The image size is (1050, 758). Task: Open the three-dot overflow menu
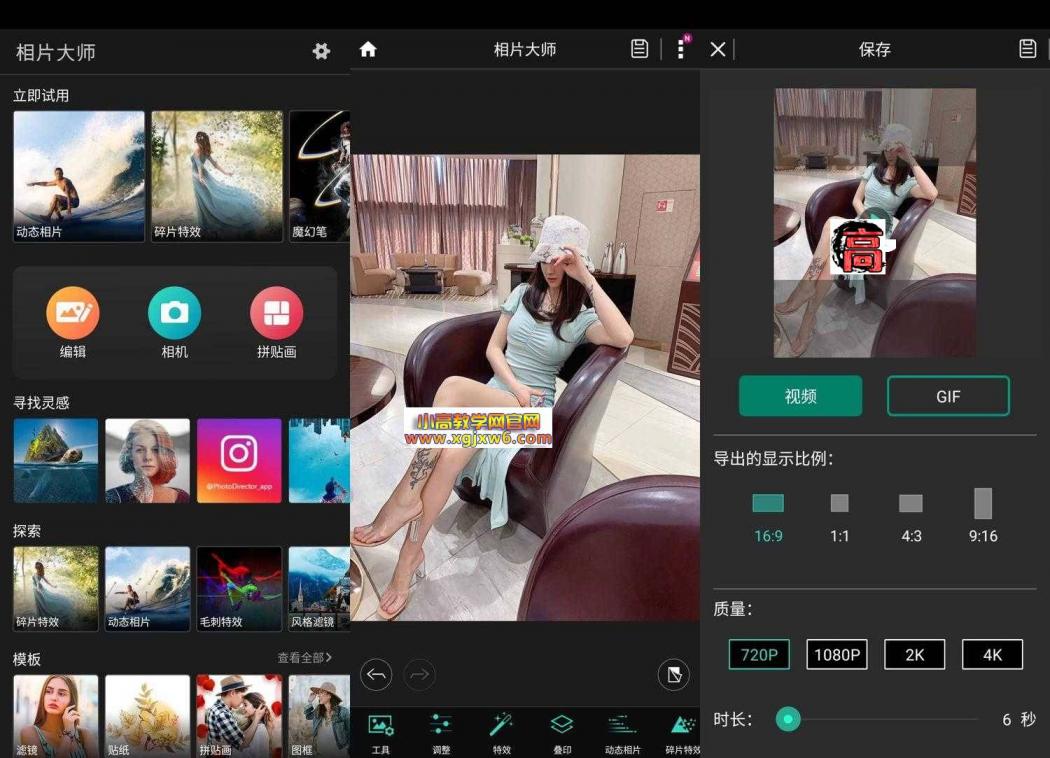pos(681,48)
